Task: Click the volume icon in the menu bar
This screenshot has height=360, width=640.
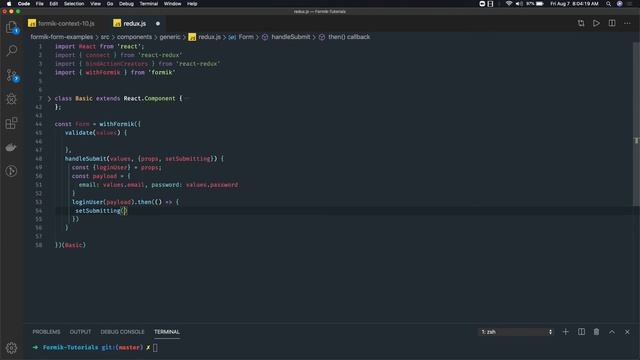Action: pyautogui.click(x=519, y=4)
